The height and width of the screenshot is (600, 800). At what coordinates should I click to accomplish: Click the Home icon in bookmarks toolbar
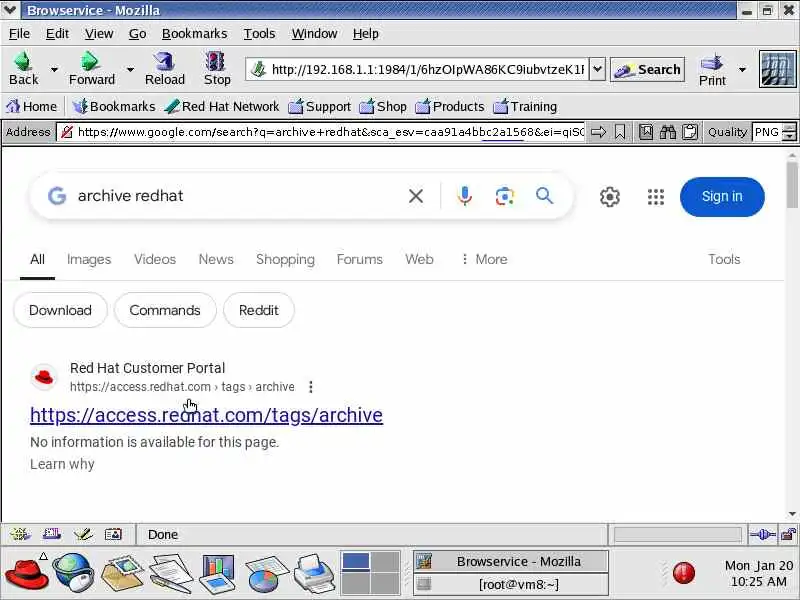(x=13, y=106)
